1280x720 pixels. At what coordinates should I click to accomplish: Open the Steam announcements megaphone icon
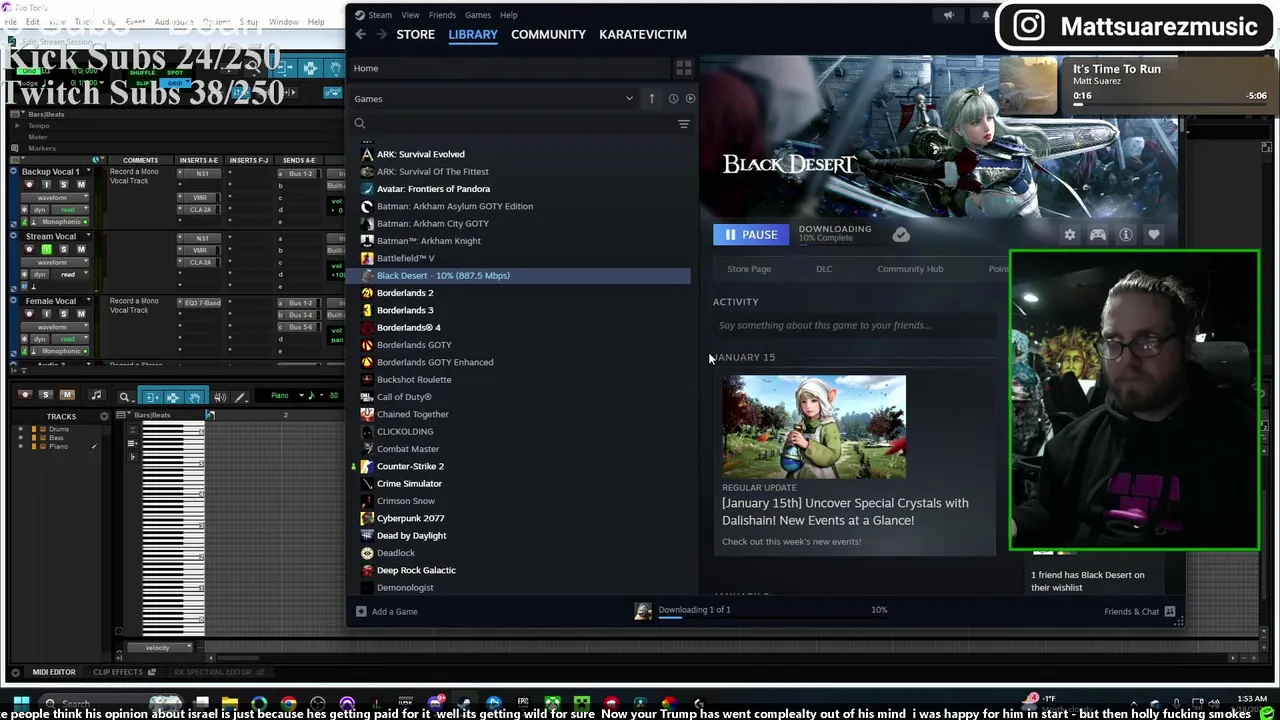[x=948, y=15]
